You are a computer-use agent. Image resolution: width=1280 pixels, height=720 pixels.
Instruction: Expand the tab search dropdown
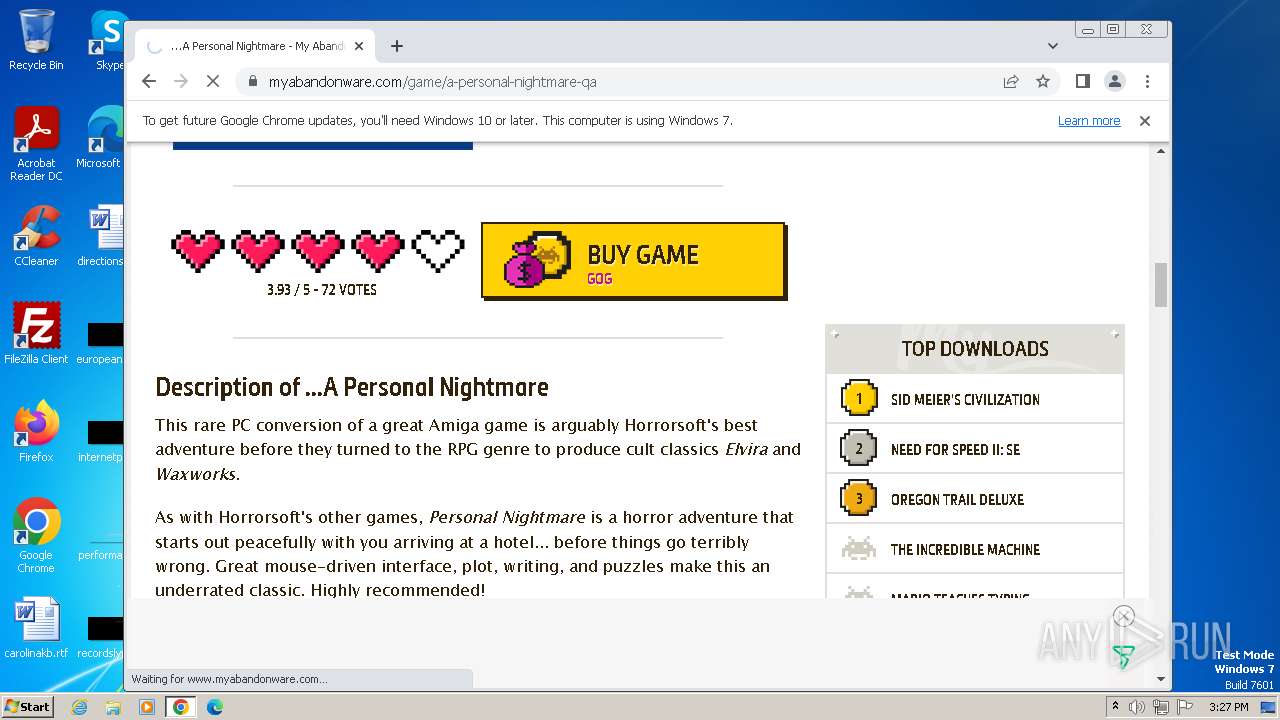pyautogui.click(x=1052, y=46)
